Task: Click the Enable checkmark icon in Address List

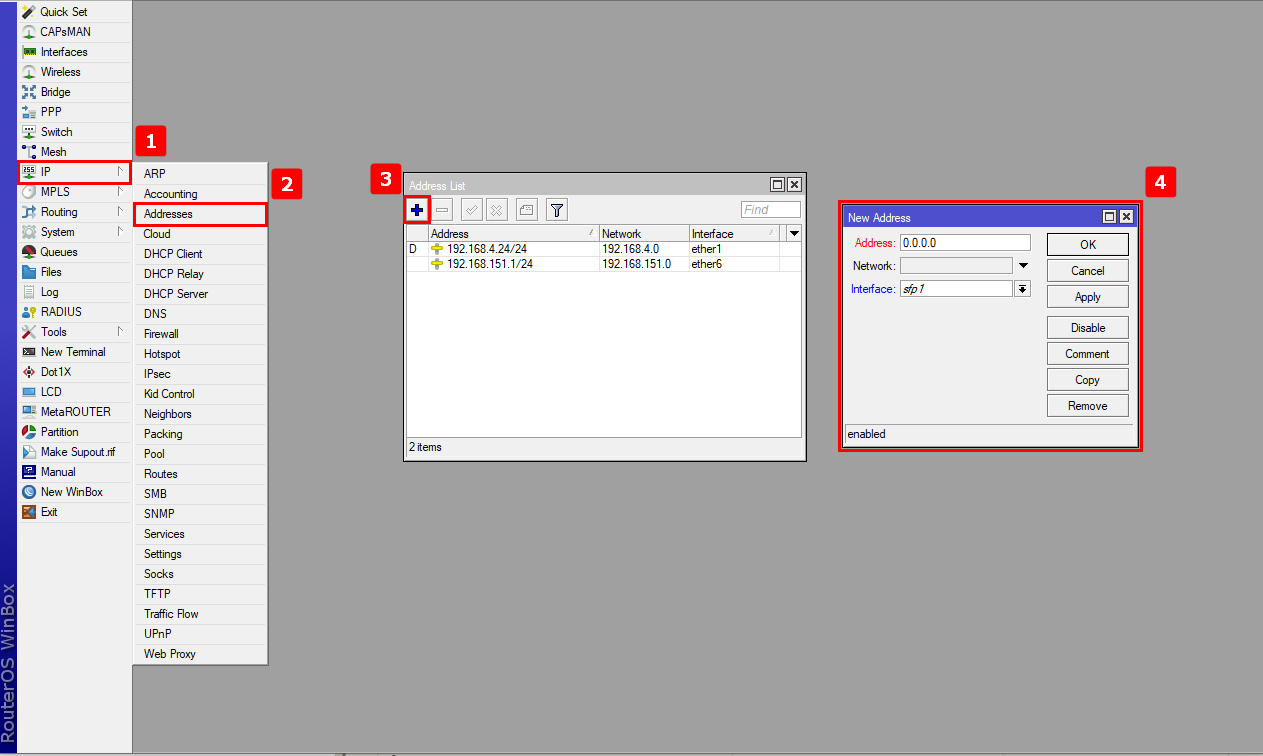Action: [x=471, y=210]
